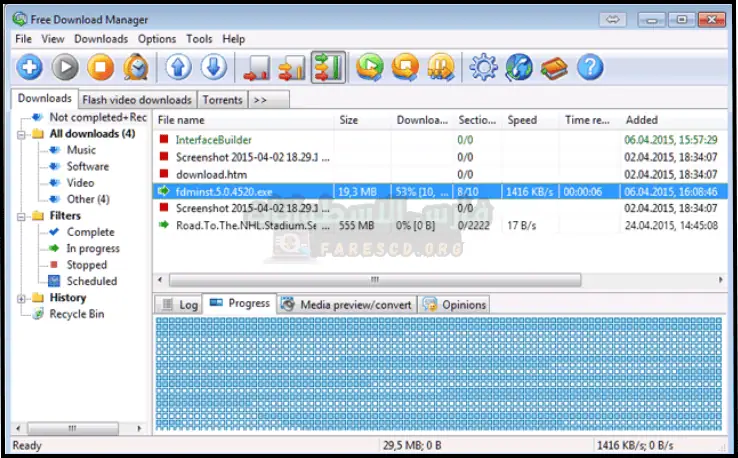Click the orange stop download icon
Image resolution: width=738 pixels, height=458 pixels.
pos(100,67)
